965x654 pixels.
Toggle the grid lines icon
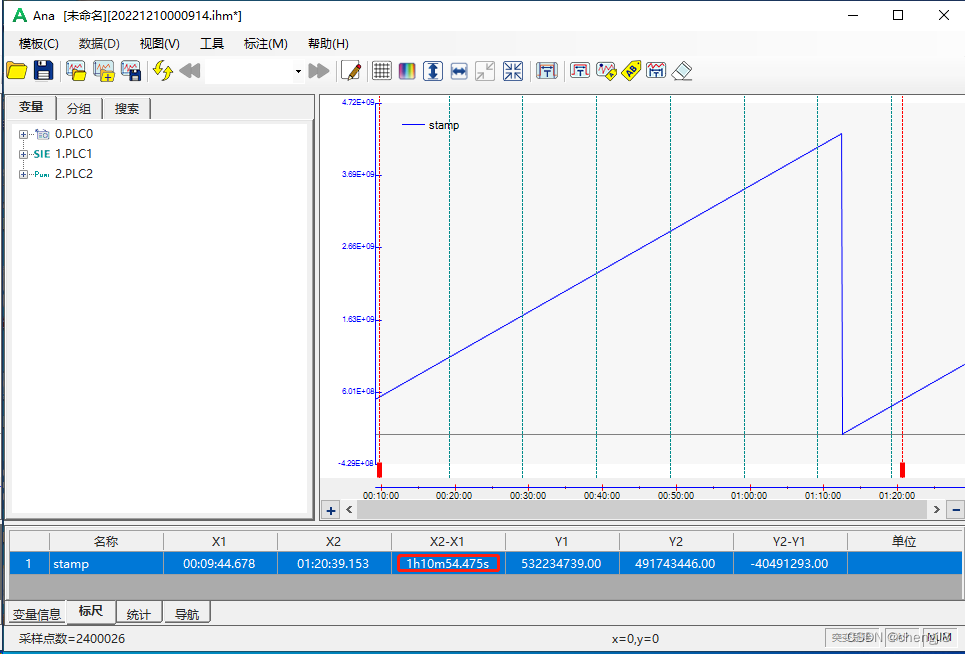pyautogui.click(x=382, y=71)
